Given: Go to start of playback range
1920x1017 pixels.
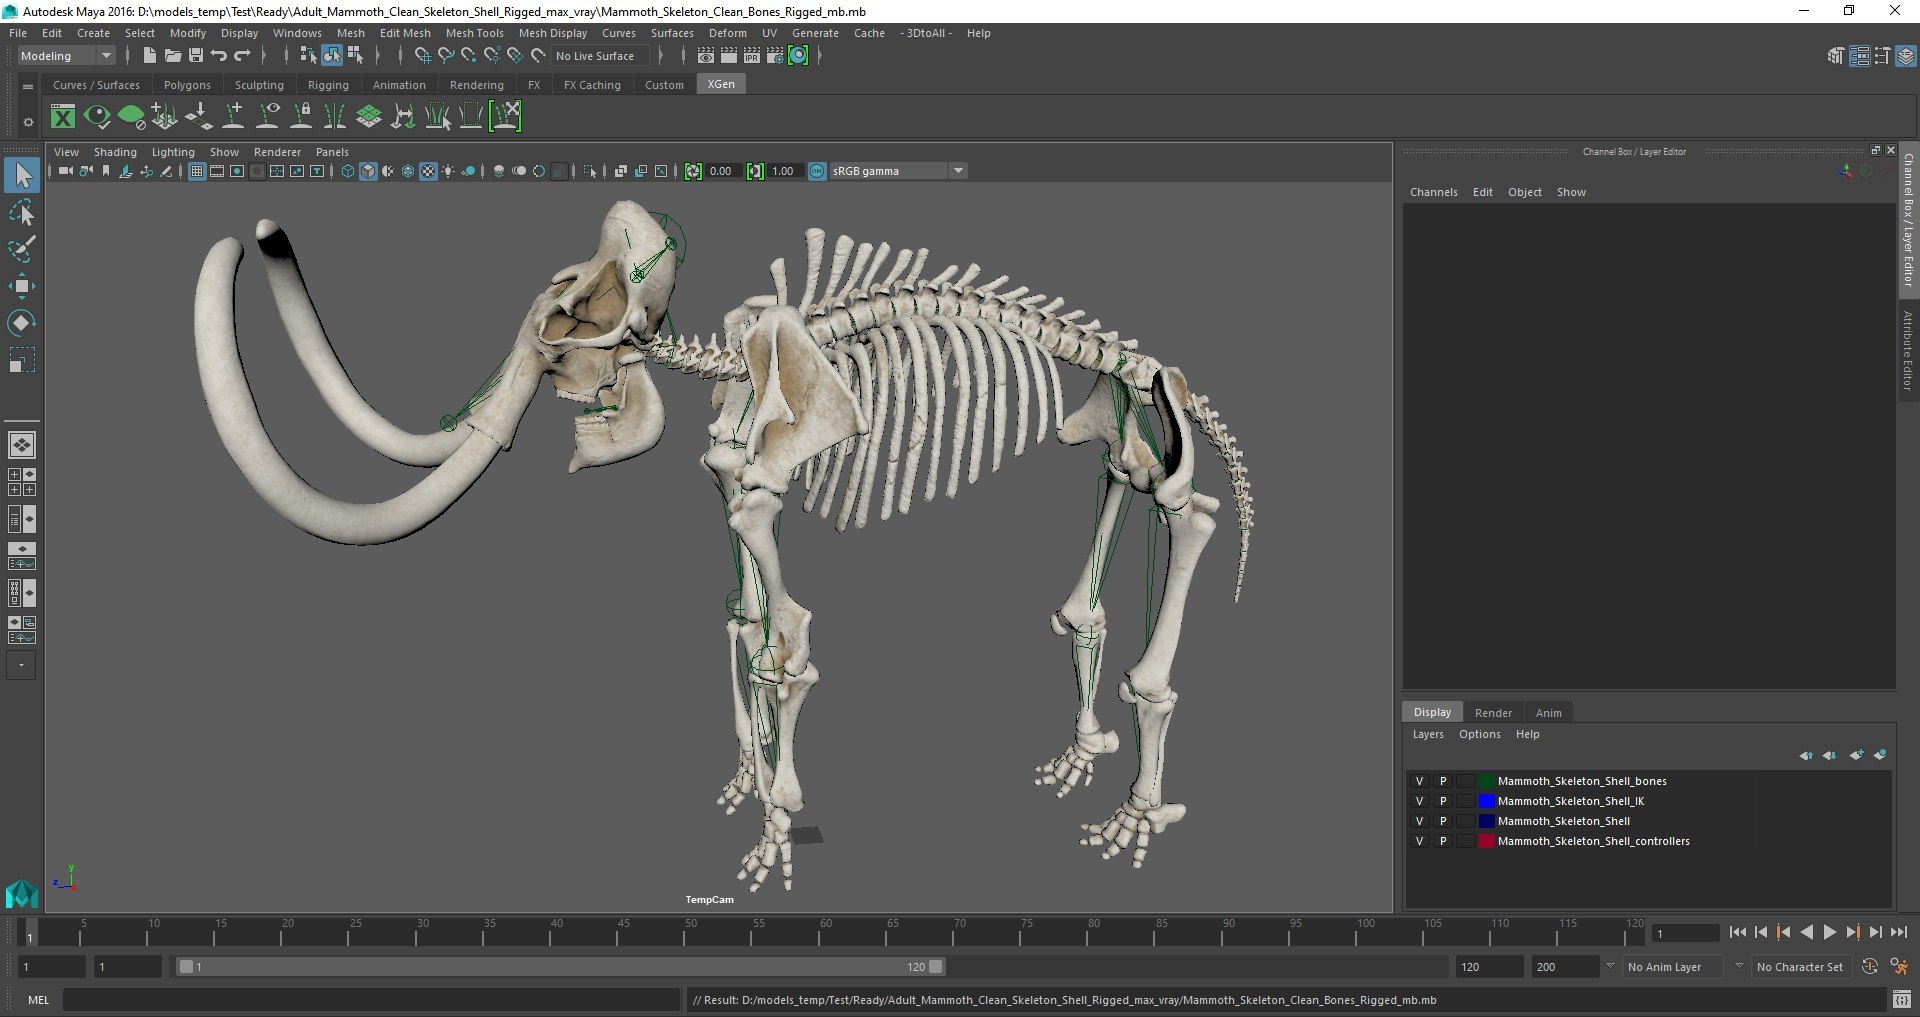Looking at the screenshot, I should [1737, 932].
